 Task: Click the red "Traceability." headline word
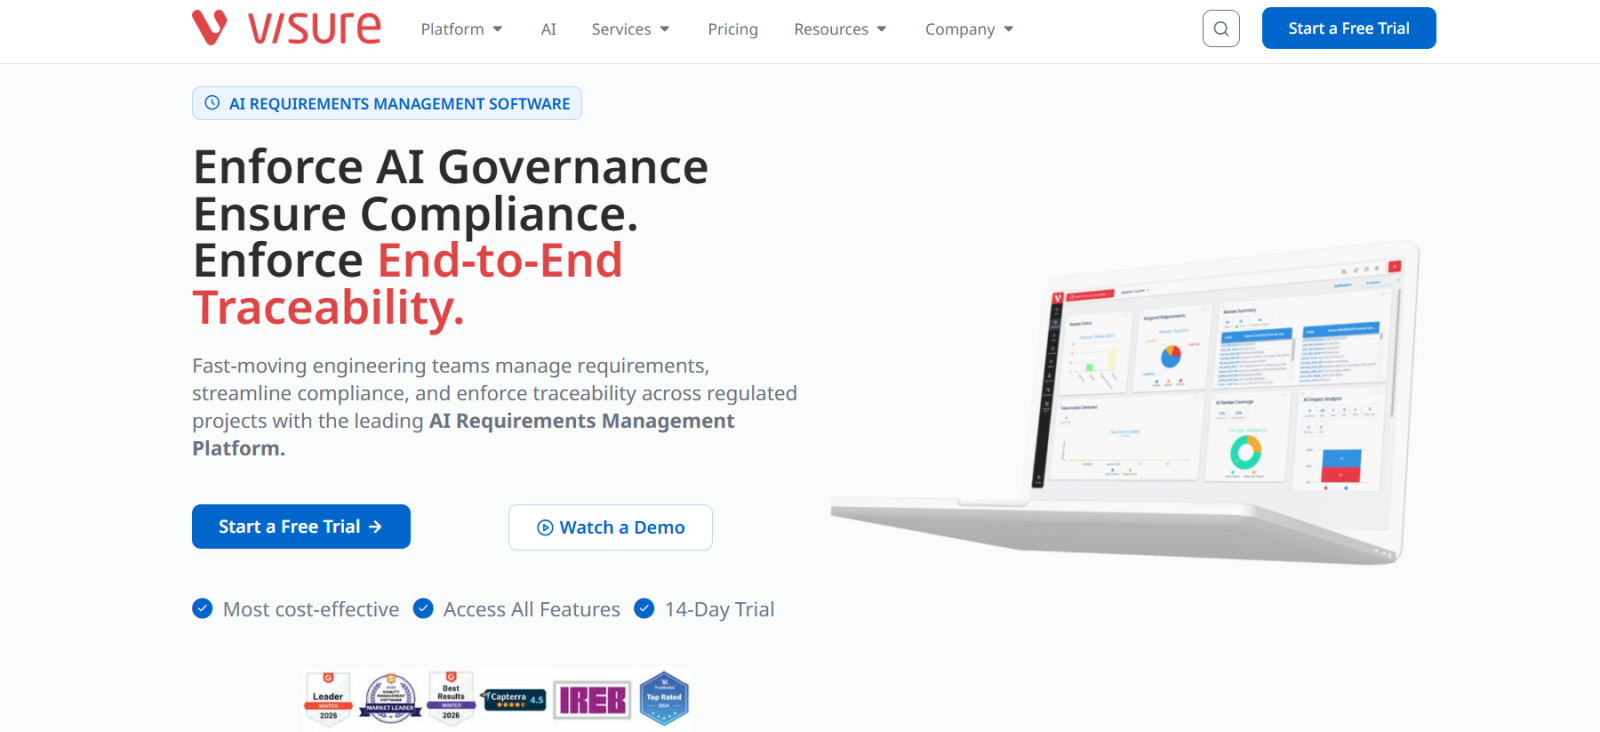328,307
